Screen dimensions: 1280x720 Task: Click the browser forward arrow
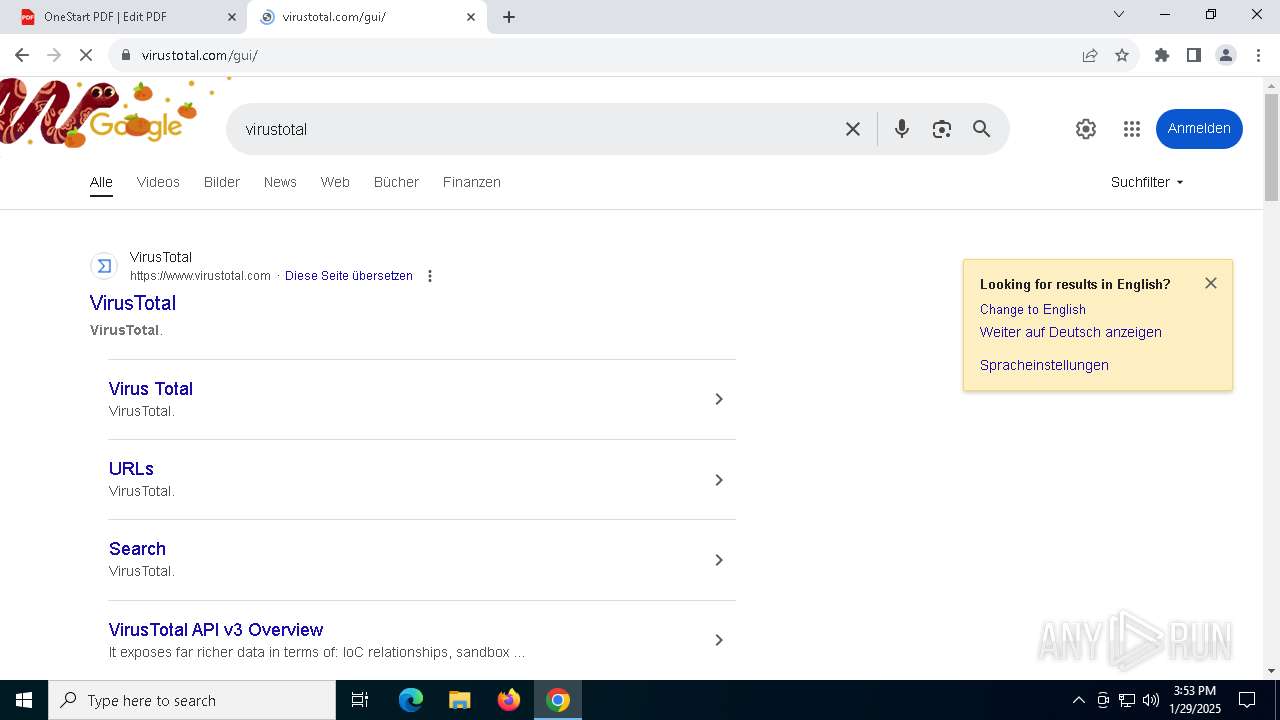(x=54, y=55)
